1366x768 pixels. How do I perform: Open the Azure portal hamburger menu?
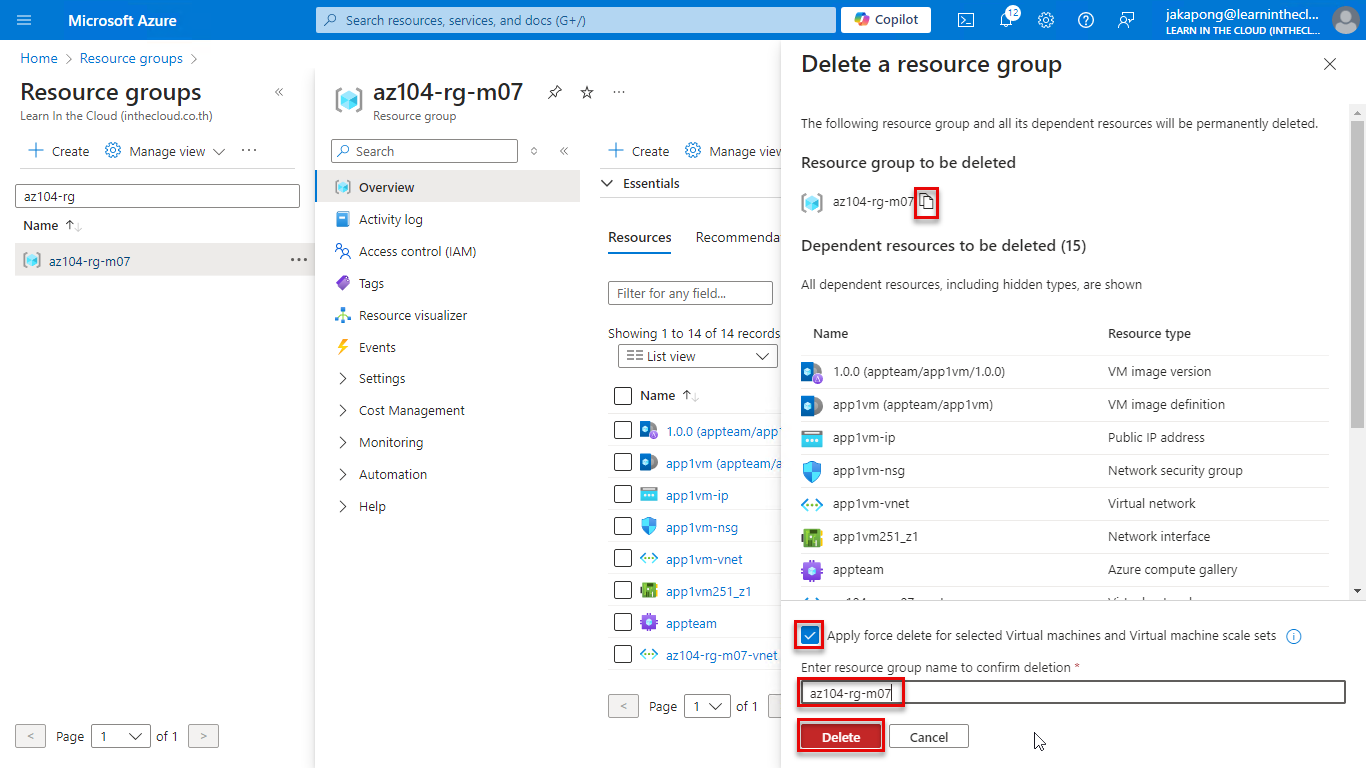[25, 20]
